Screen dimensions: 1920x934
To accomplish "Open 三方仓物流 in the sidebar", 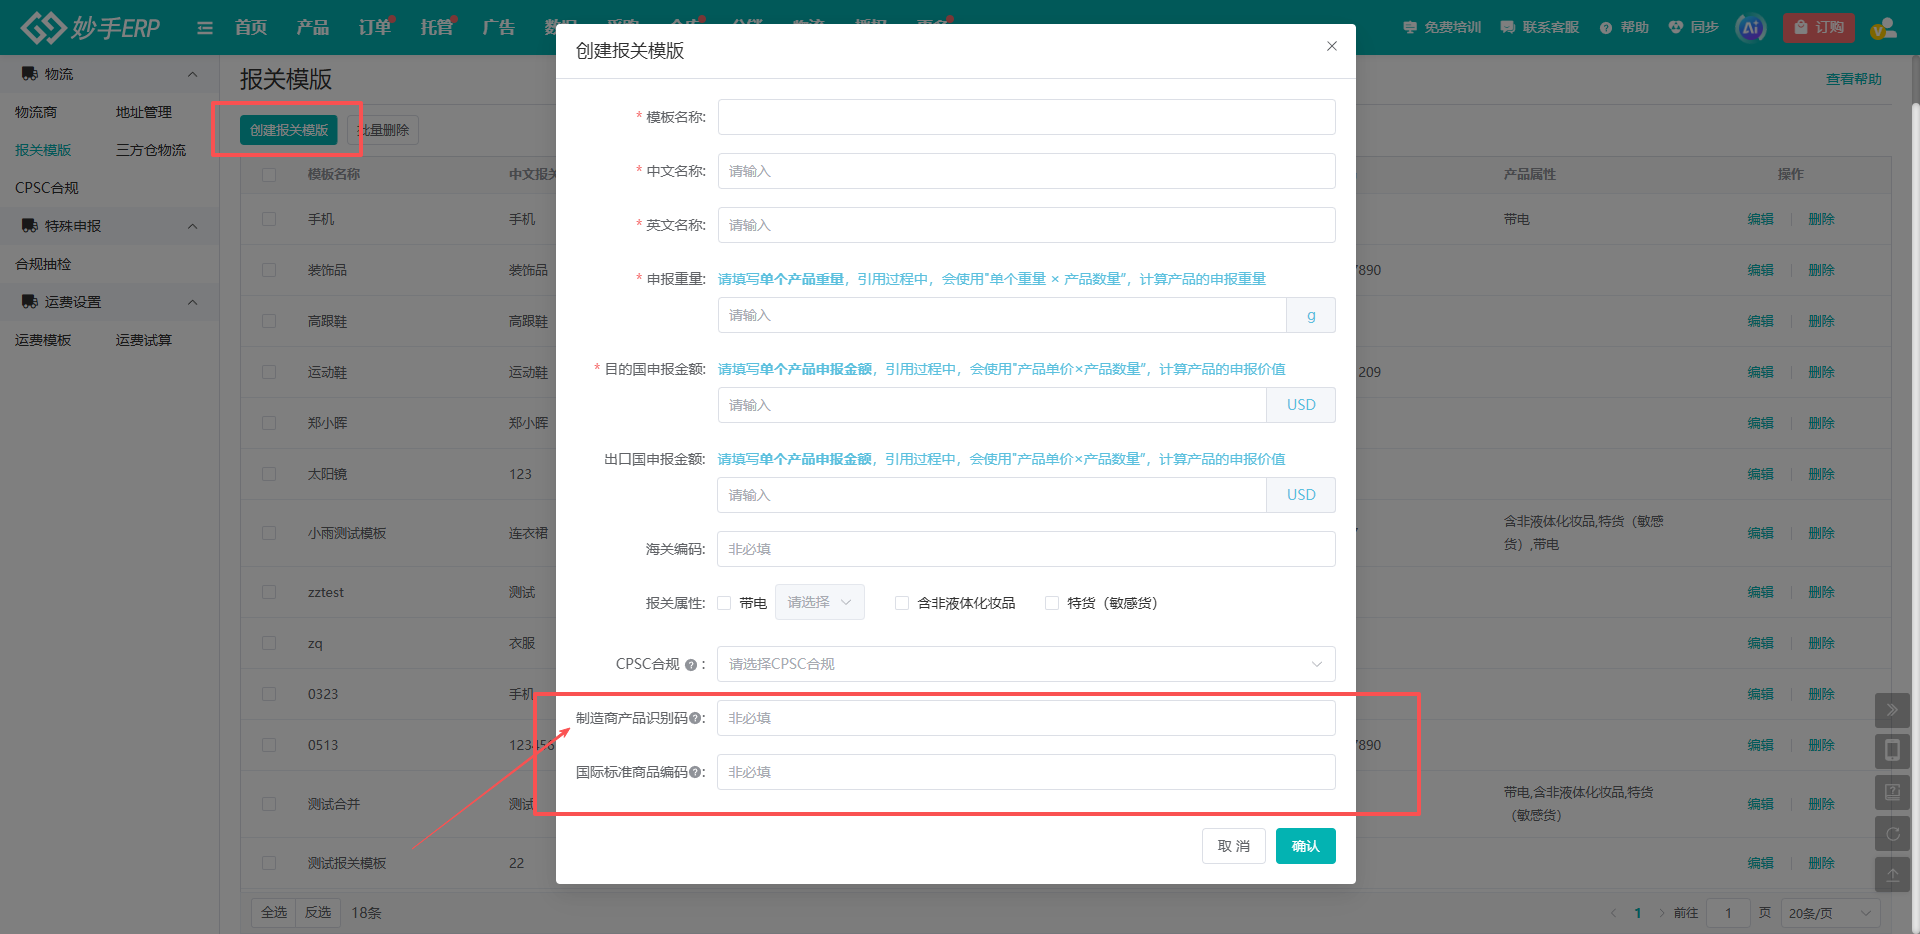I will tap(151, 150).
